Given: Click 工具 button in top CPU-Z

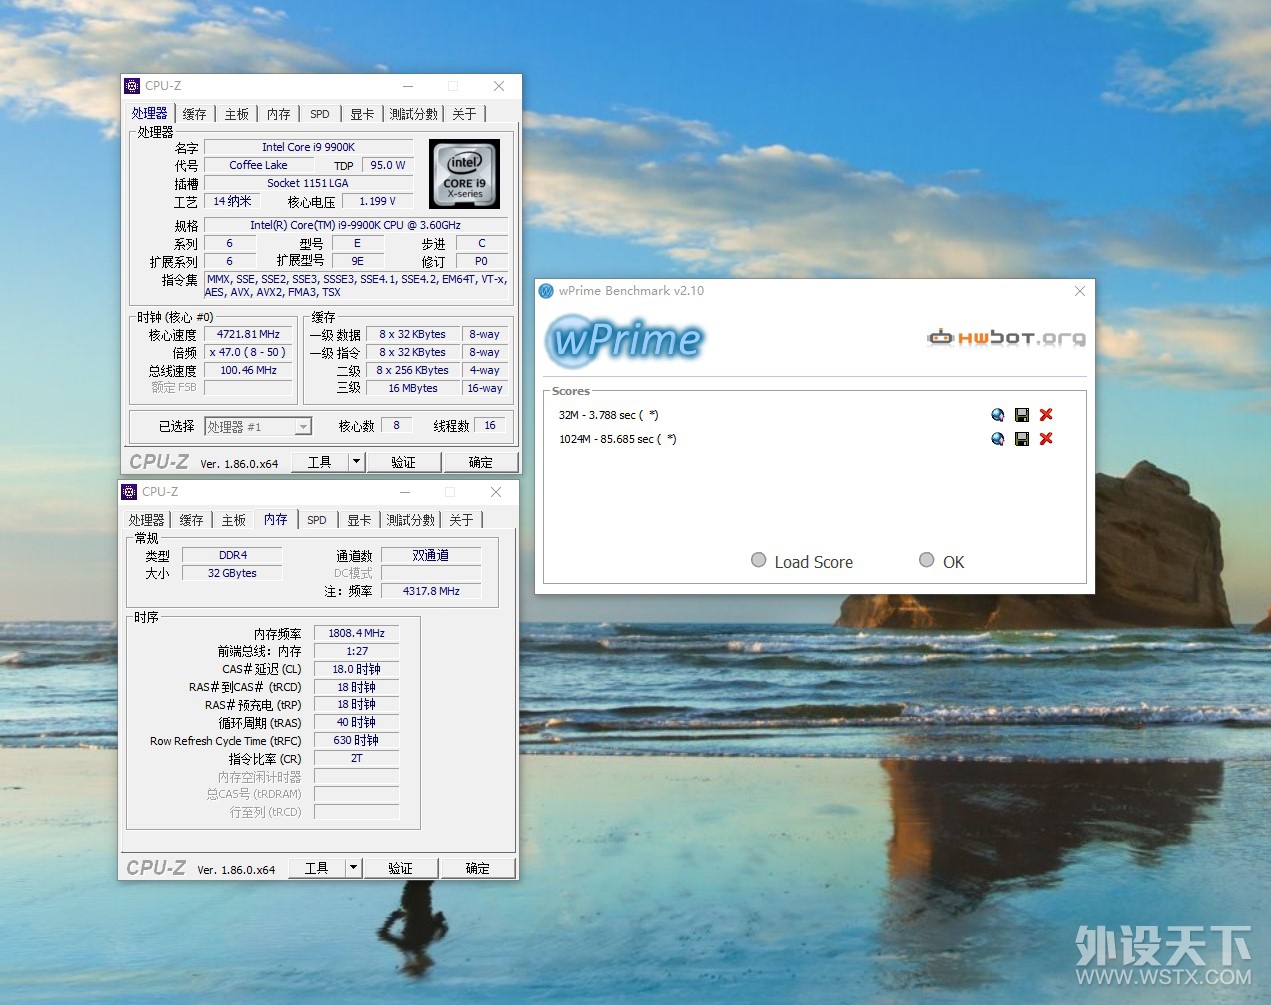Looking at the screenshot, I should 320,462.
